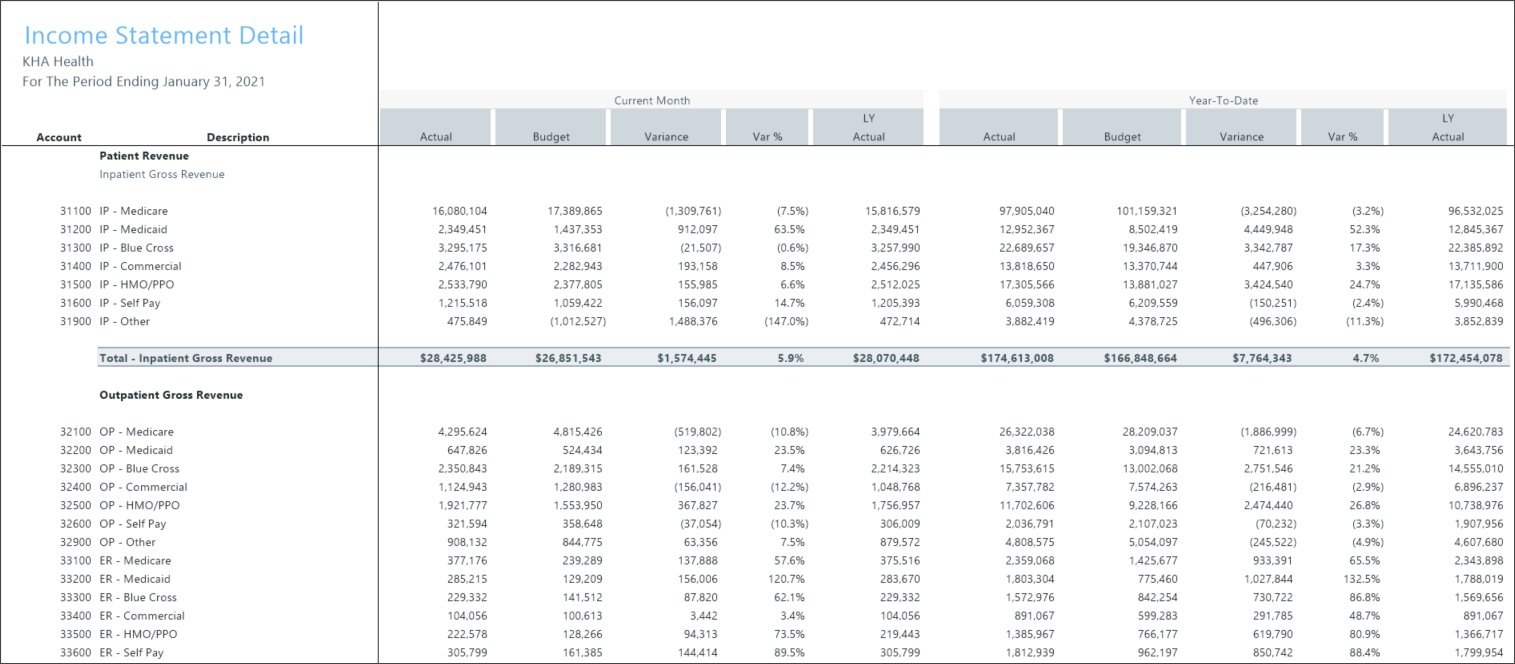Click the Description column header
The height and width of the screenshot is (664, 1515).
238,138
